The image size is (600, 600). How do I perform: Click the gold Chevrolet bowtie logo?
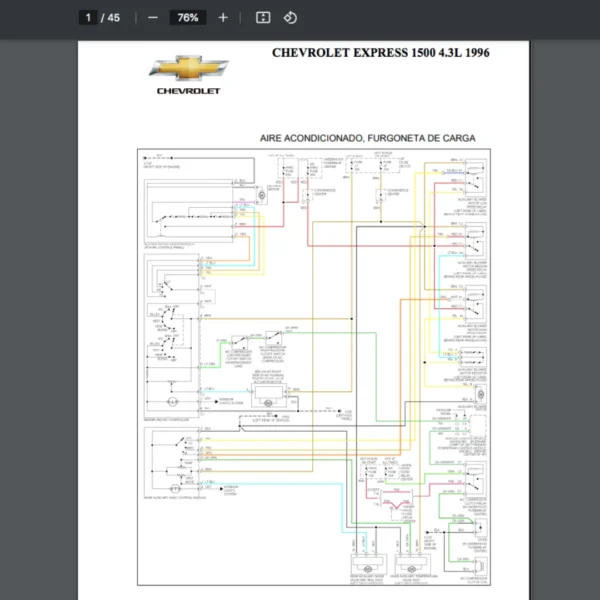pos(189,69)
